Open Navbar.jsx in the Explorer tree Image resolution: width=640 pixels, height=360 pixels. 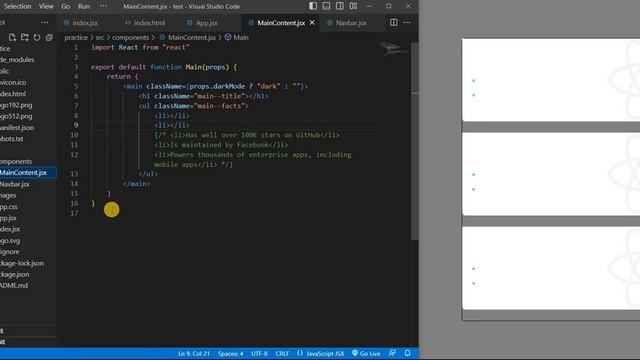[28, 184]
